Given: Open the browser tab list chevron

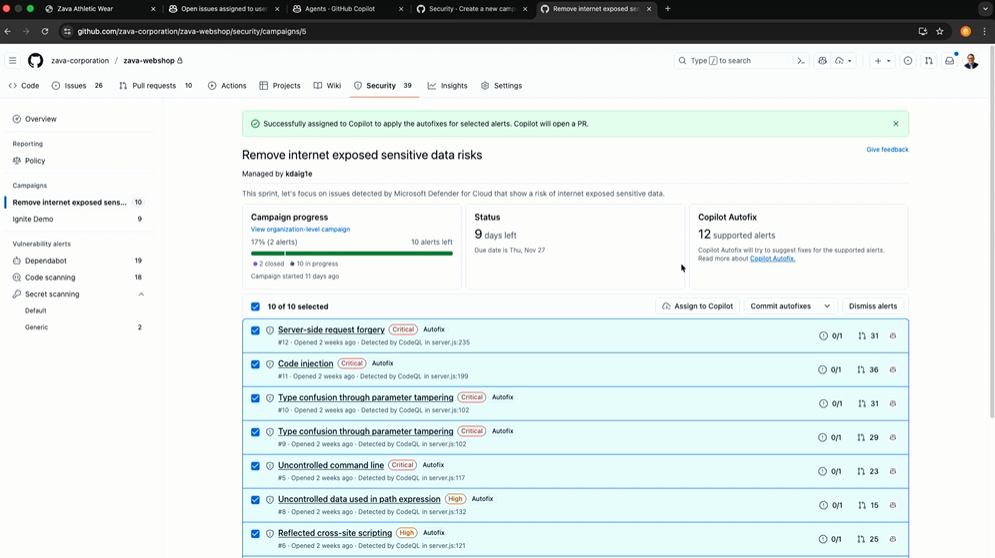Looking at the screenshot, I should (985, 9).
